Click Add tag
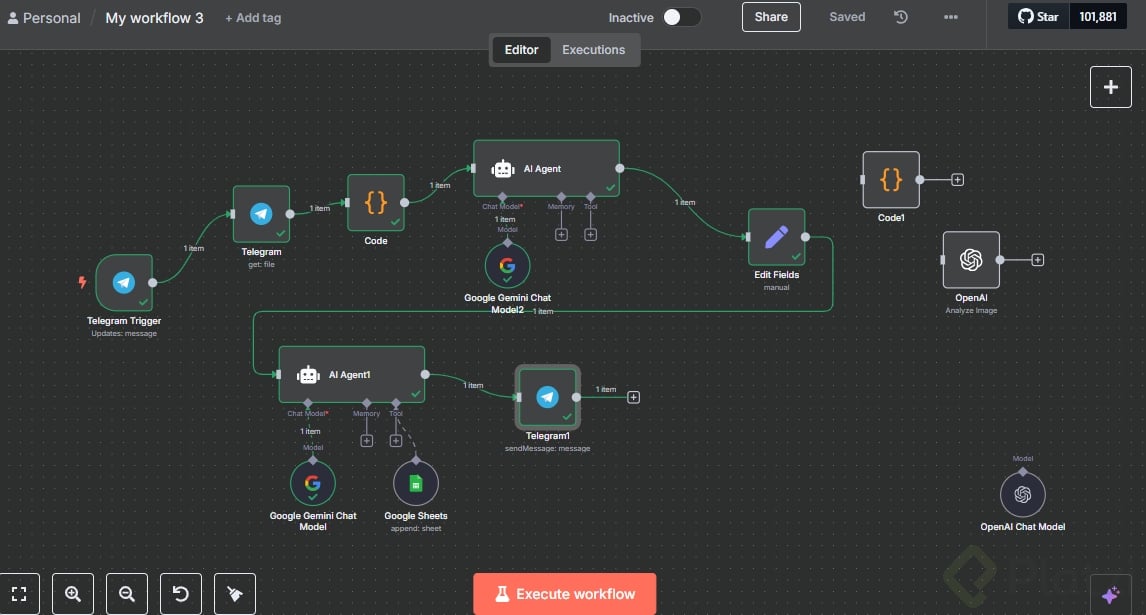Image resolution: width=1146 pixels, height=615 pixels. coord(253,18)
